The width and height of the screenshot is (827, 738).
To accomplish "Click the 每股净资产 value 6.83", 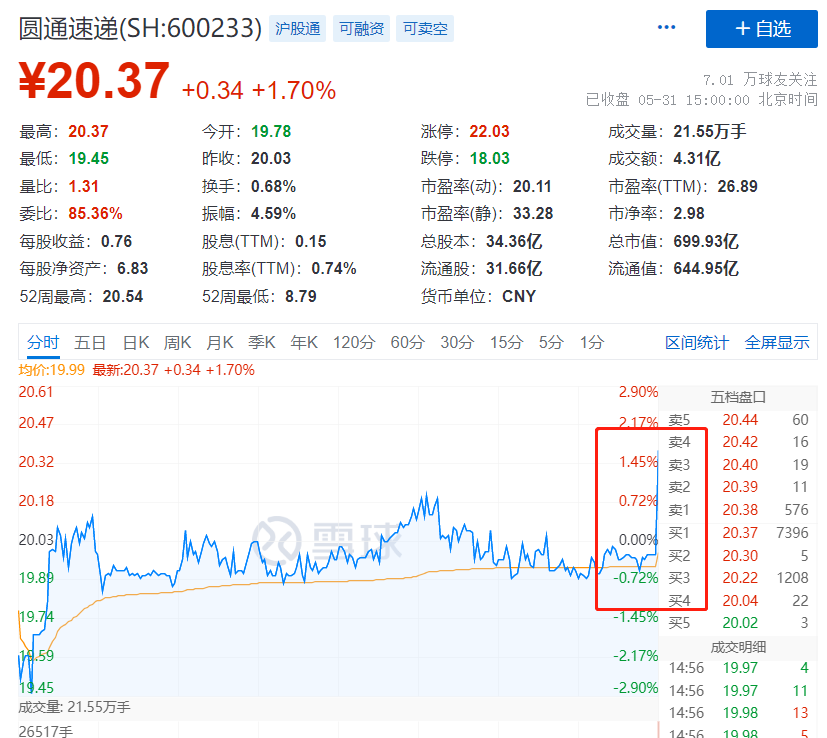I will (x=132, y=269).
